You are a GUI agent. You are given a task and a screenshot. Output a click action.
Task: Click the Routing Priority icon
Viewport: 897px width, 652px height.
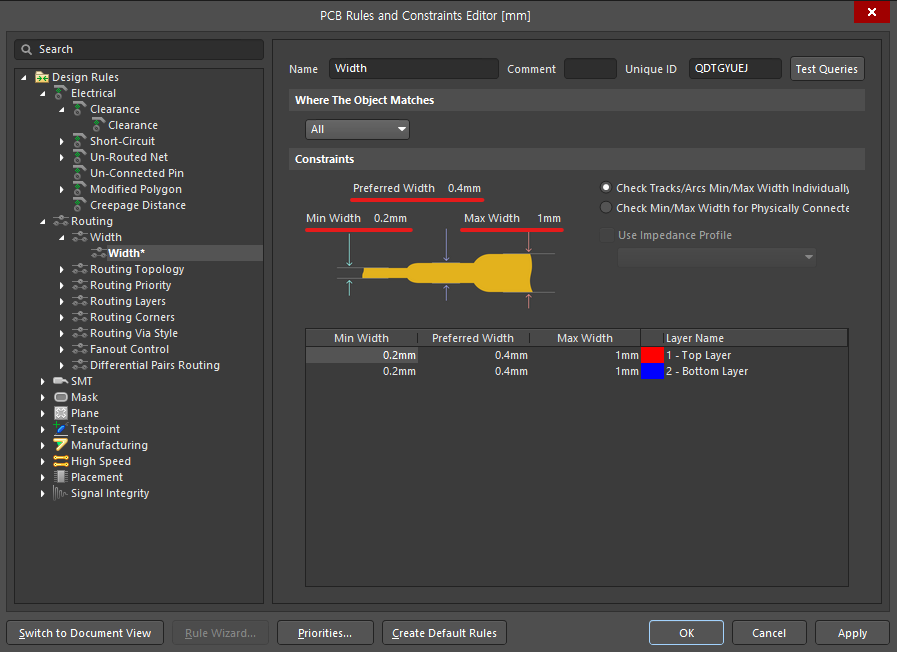[80, 285]
